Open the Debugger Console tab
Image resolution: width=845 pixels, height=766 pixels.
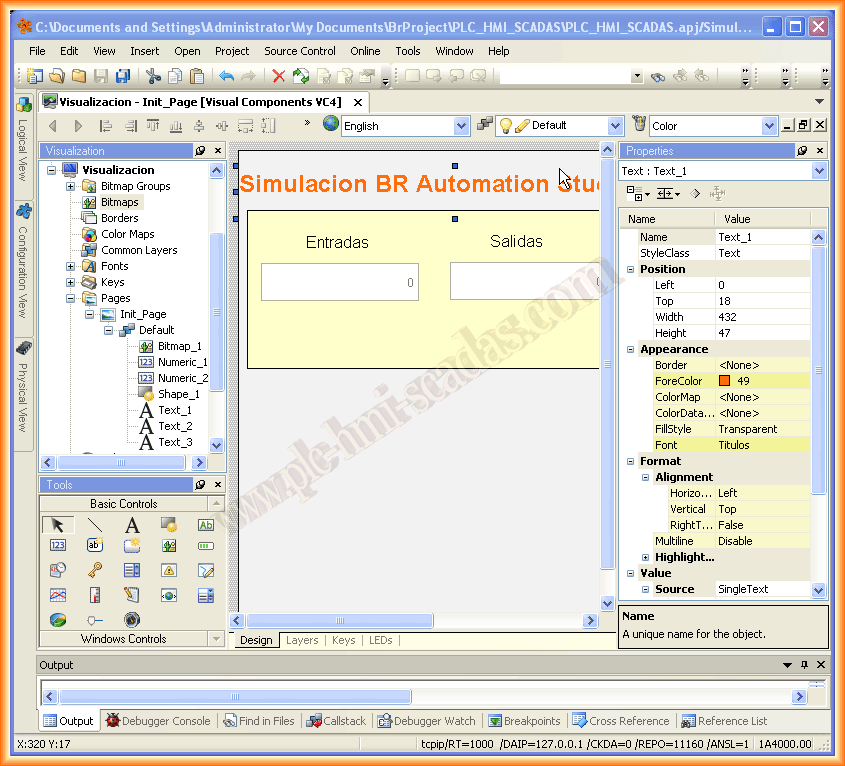pyautogui.click(x=158, y=721)
